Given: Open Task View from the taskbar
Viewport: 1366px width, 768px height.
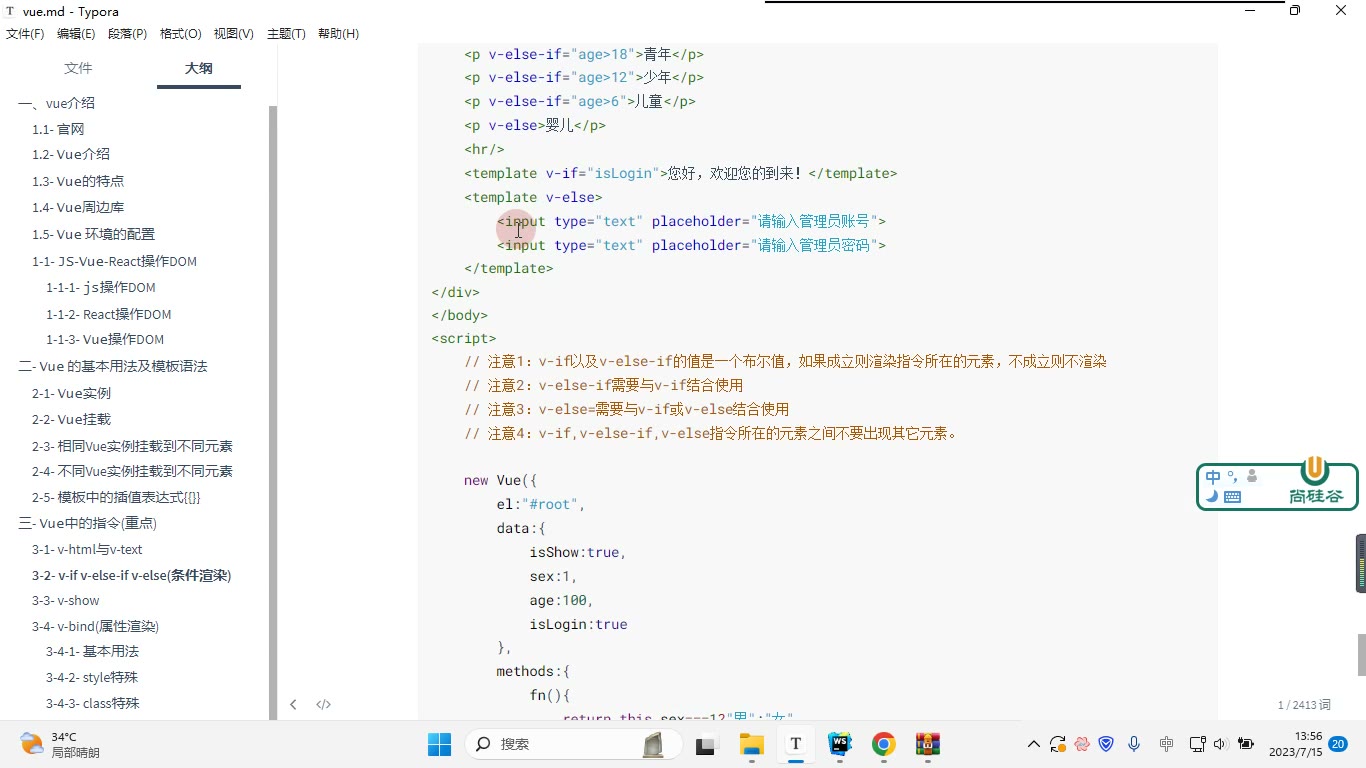Looking at the screenshot, I should [x=707, y=744].
